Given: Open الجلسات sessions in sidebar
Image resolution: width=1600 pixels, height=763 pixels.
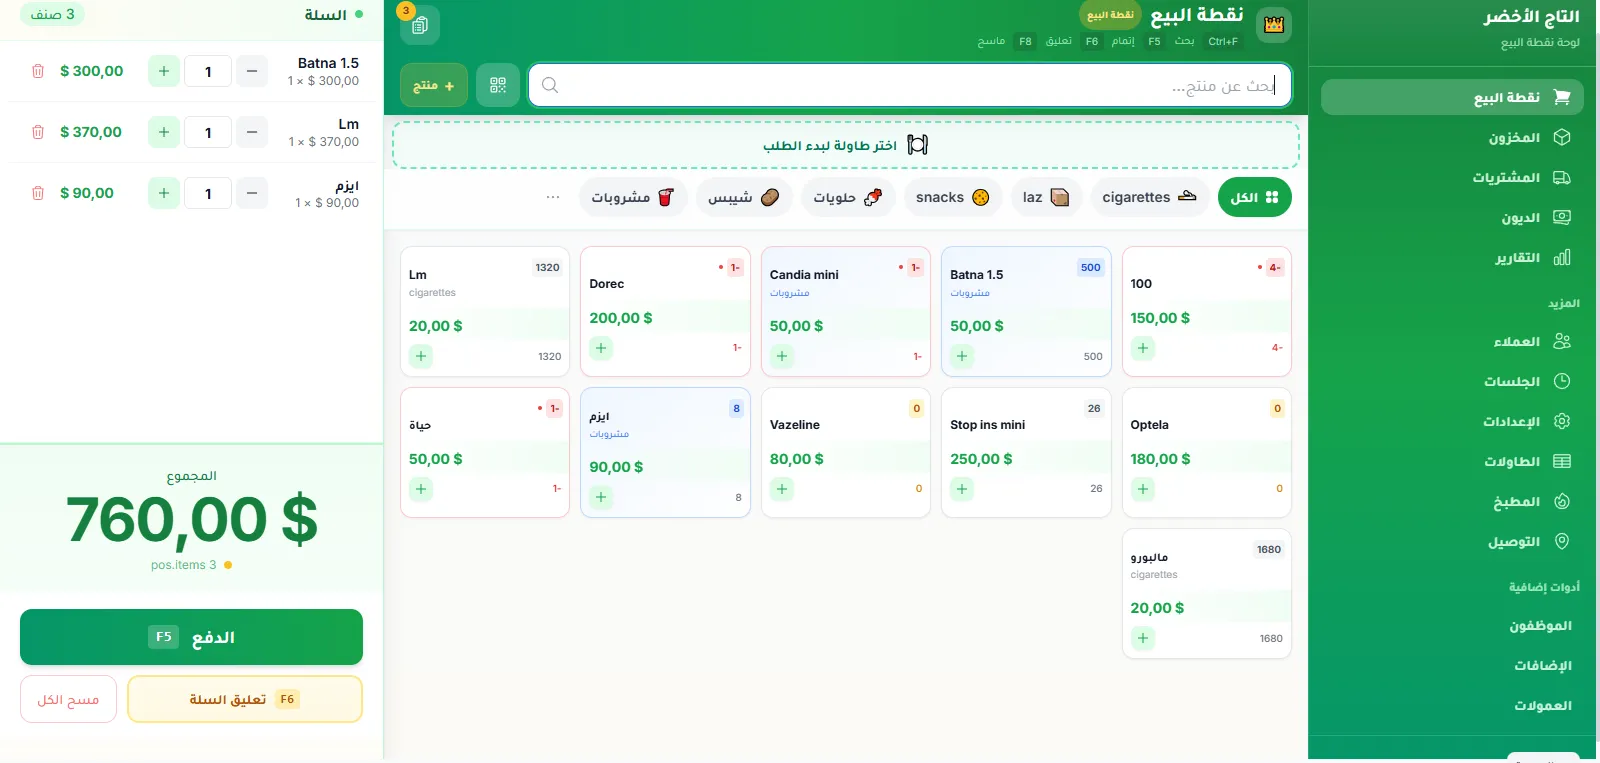Looking at the screenshot, I should click(x=1452, y=381).
